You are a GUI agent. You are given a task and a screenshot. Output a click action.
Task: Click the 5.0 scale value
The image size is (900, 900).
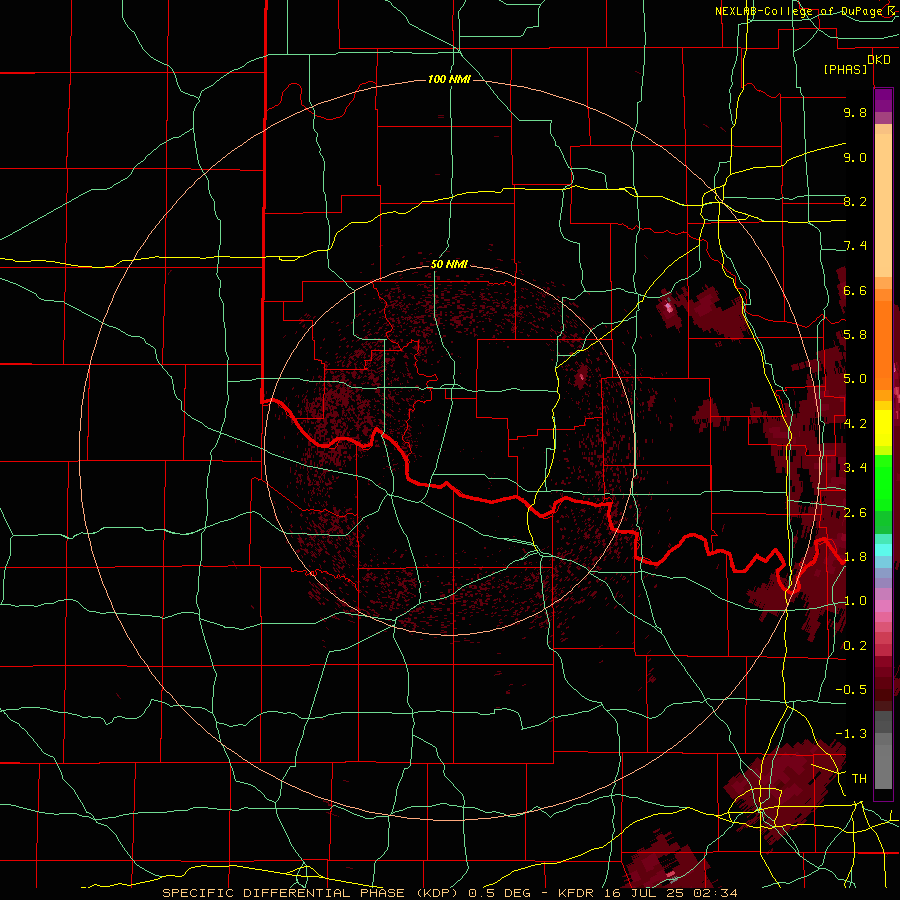tap(855, 379)
